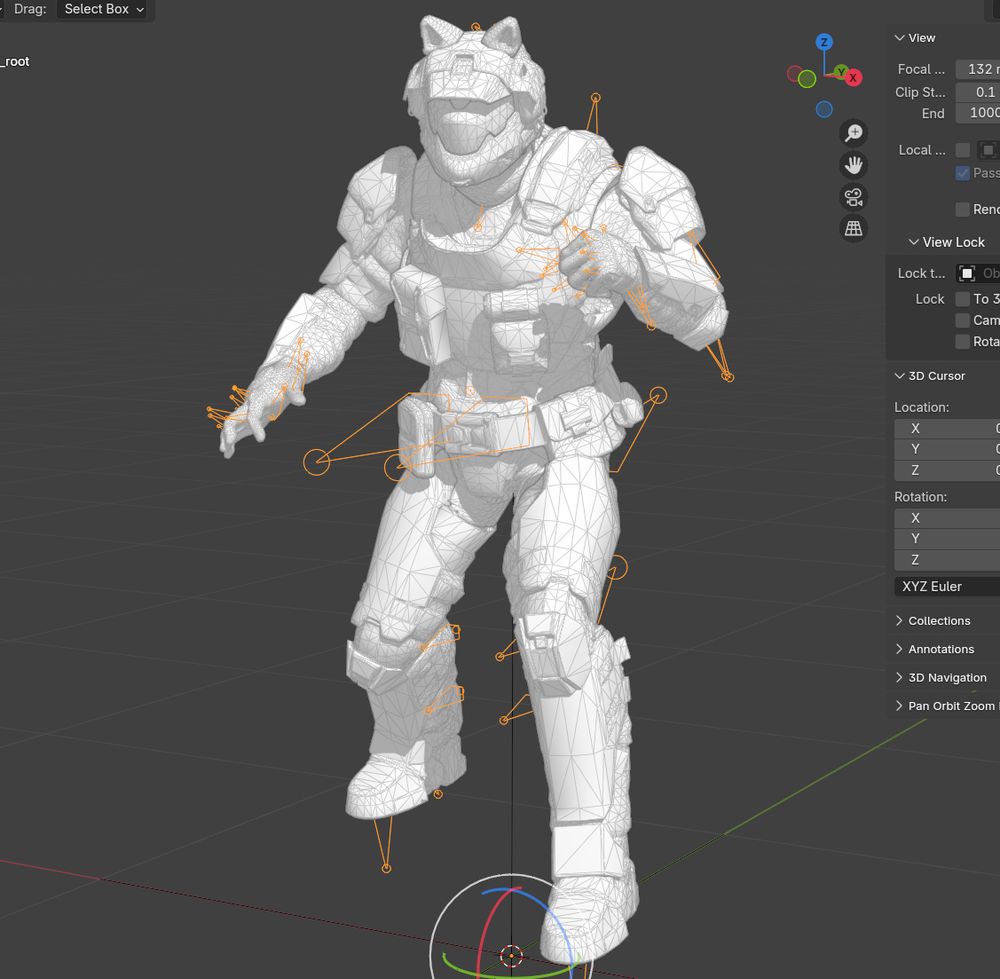Enable Lock To 3D cursor checkbox
1000x979 pixels.
coord(962,299)
